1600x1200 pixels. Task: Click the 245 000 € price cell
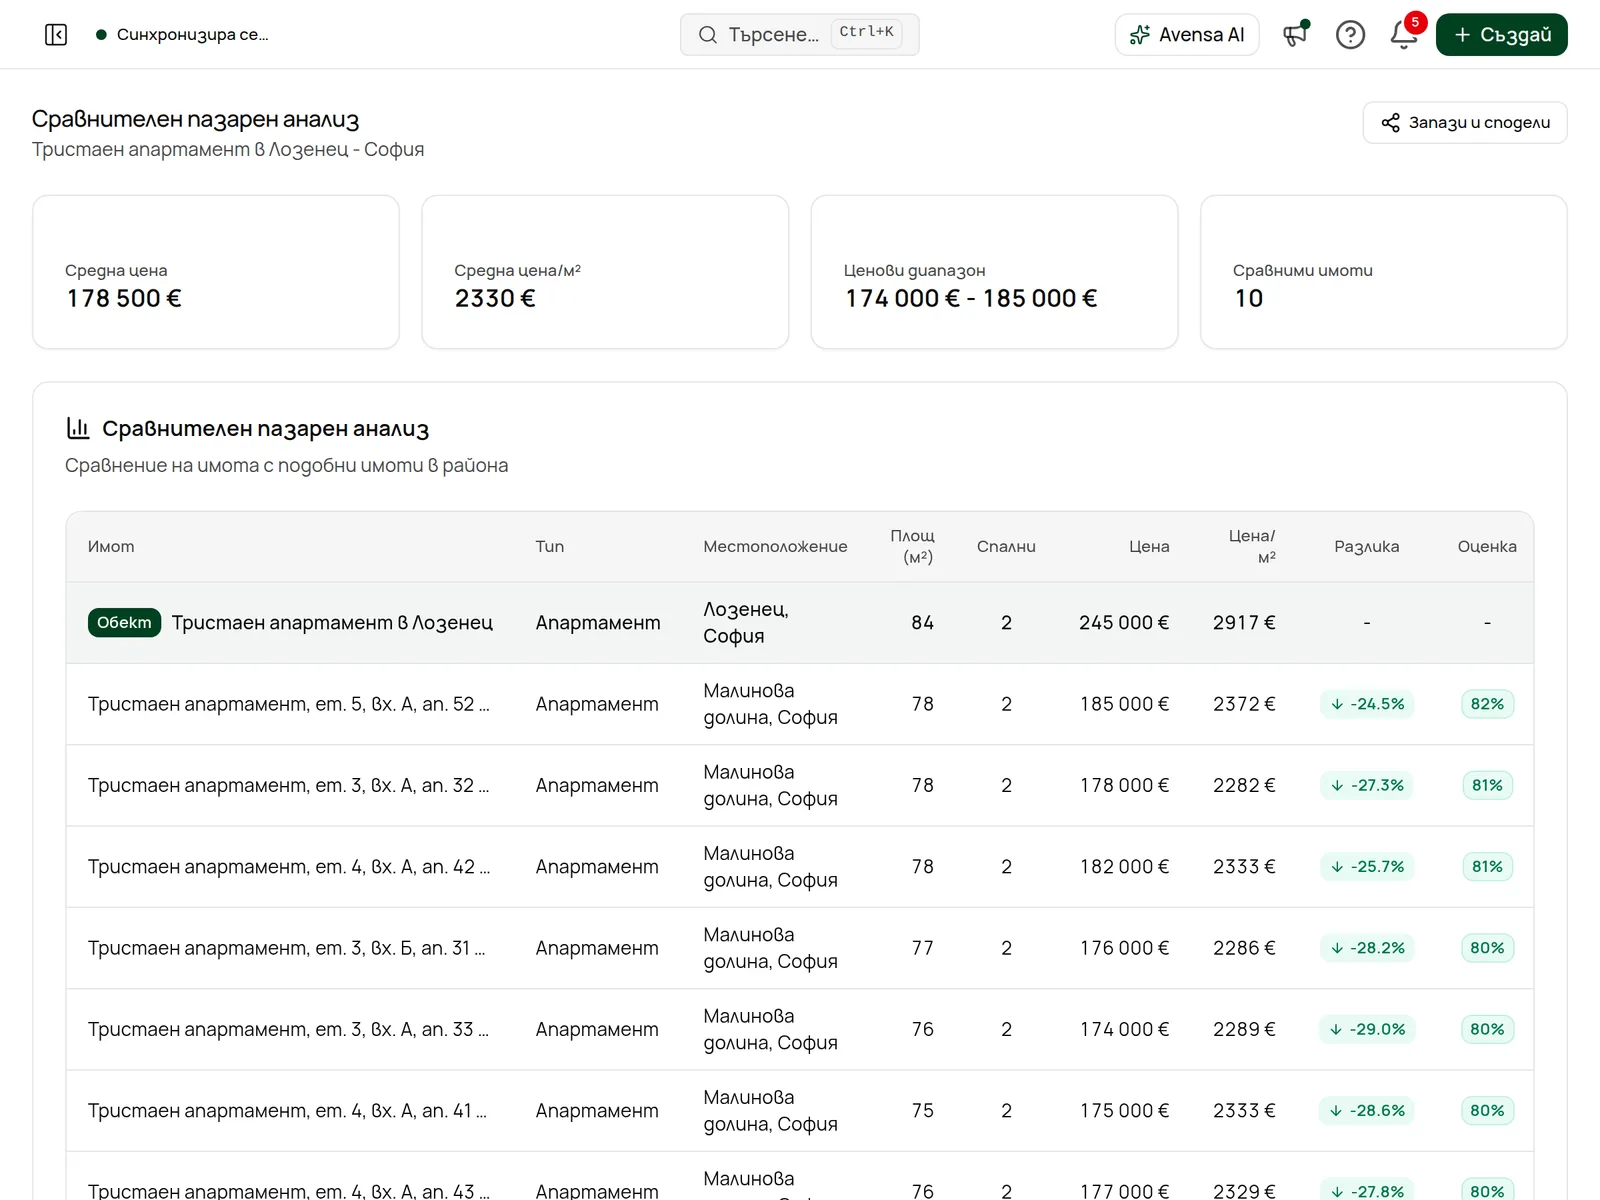(x=1124, y=622)
